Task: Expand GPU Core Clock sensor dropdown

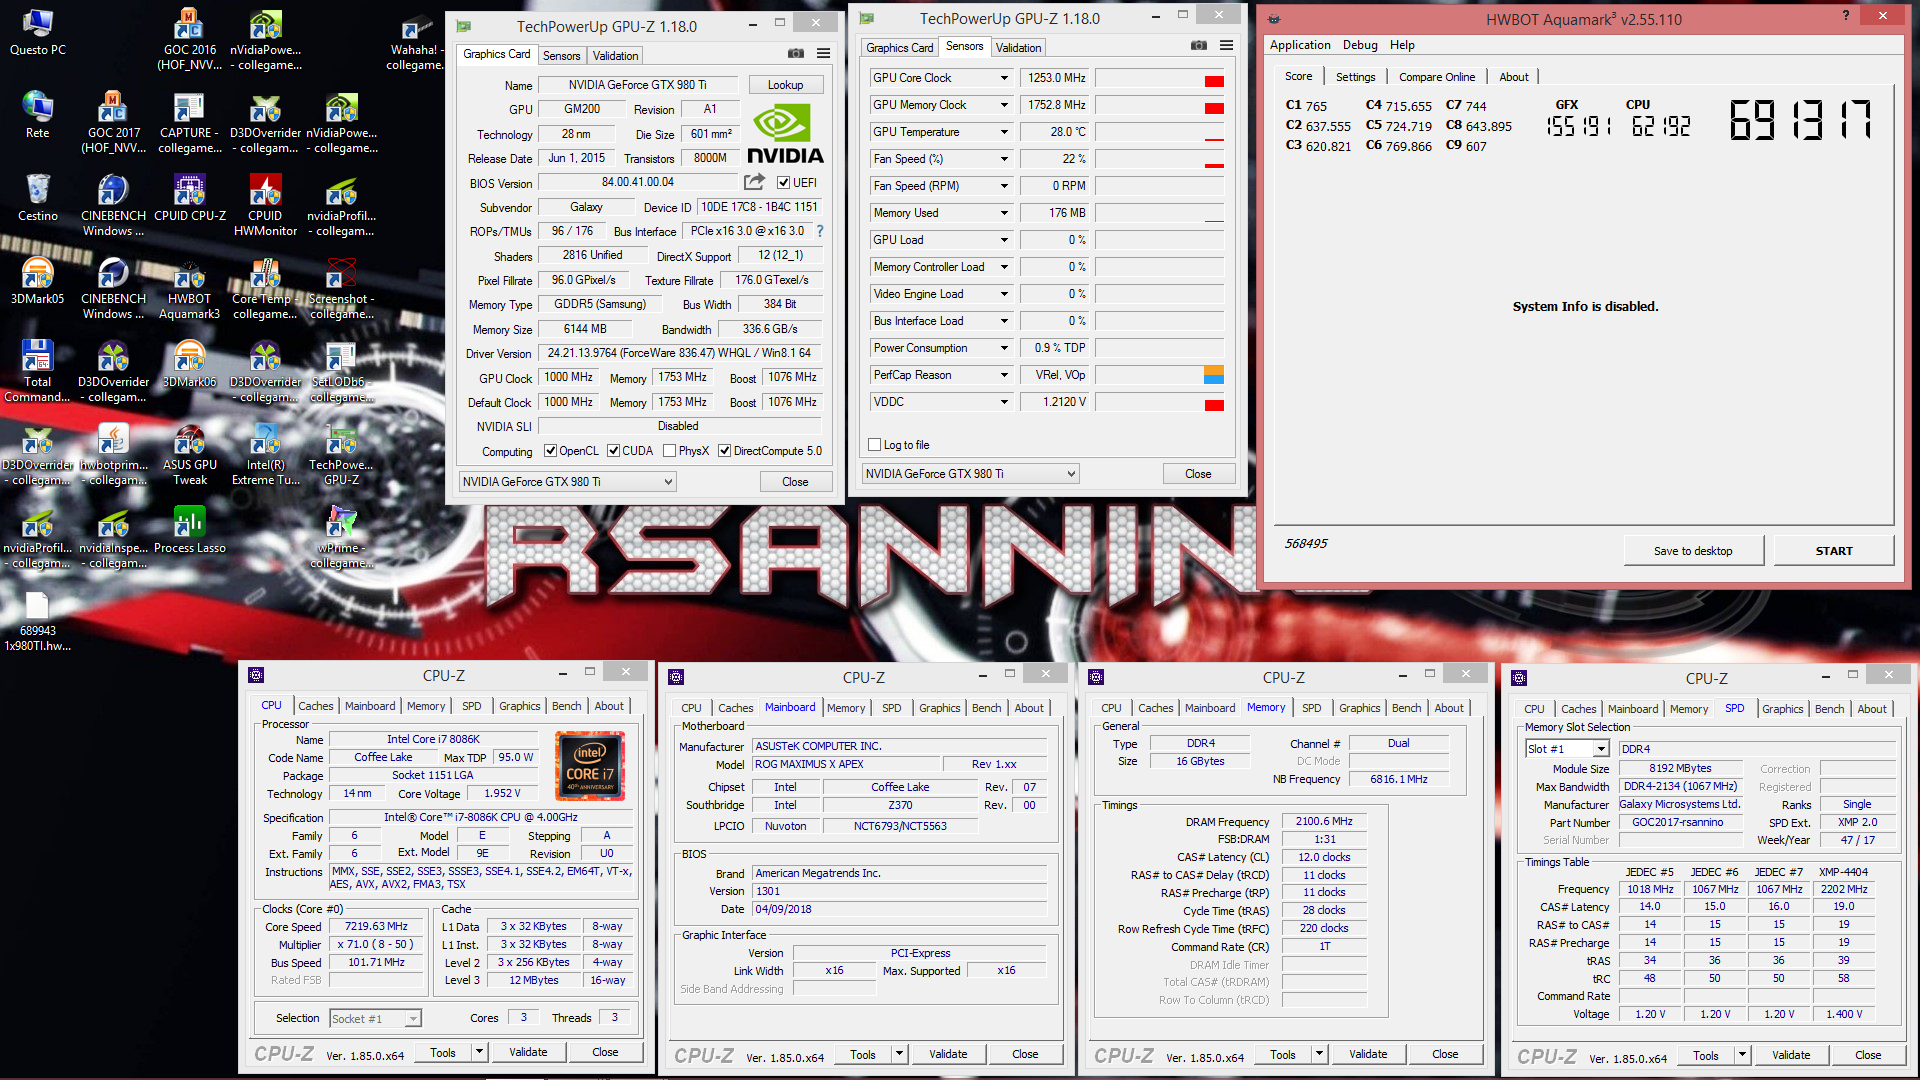Action: coord(1004,78)
